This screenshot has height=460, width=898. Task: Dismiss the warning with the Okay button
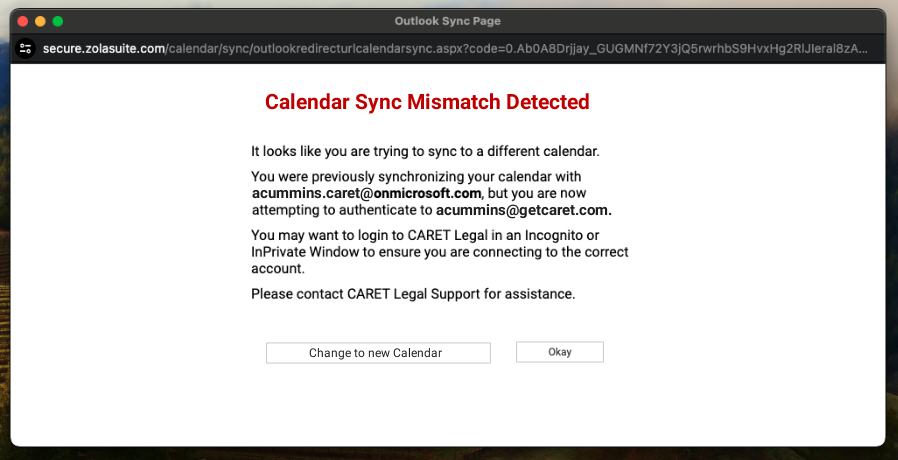click(x=559, y=352)
